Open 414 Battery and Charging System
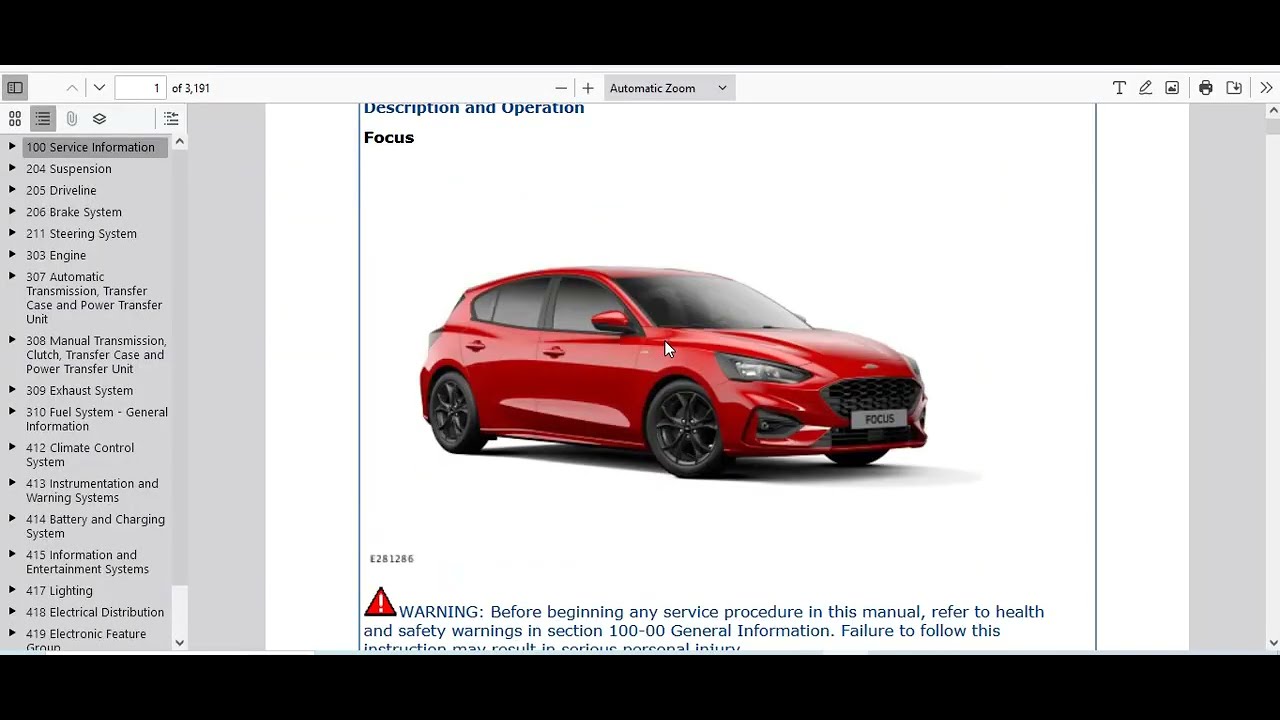 95,526
